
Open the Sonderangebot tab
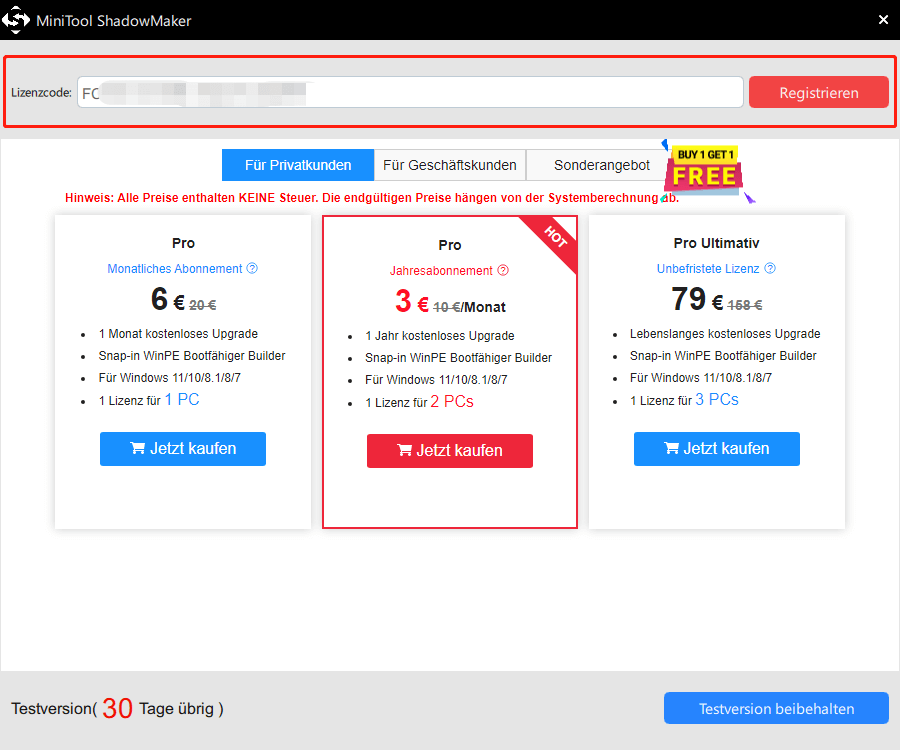click(602, 165)
